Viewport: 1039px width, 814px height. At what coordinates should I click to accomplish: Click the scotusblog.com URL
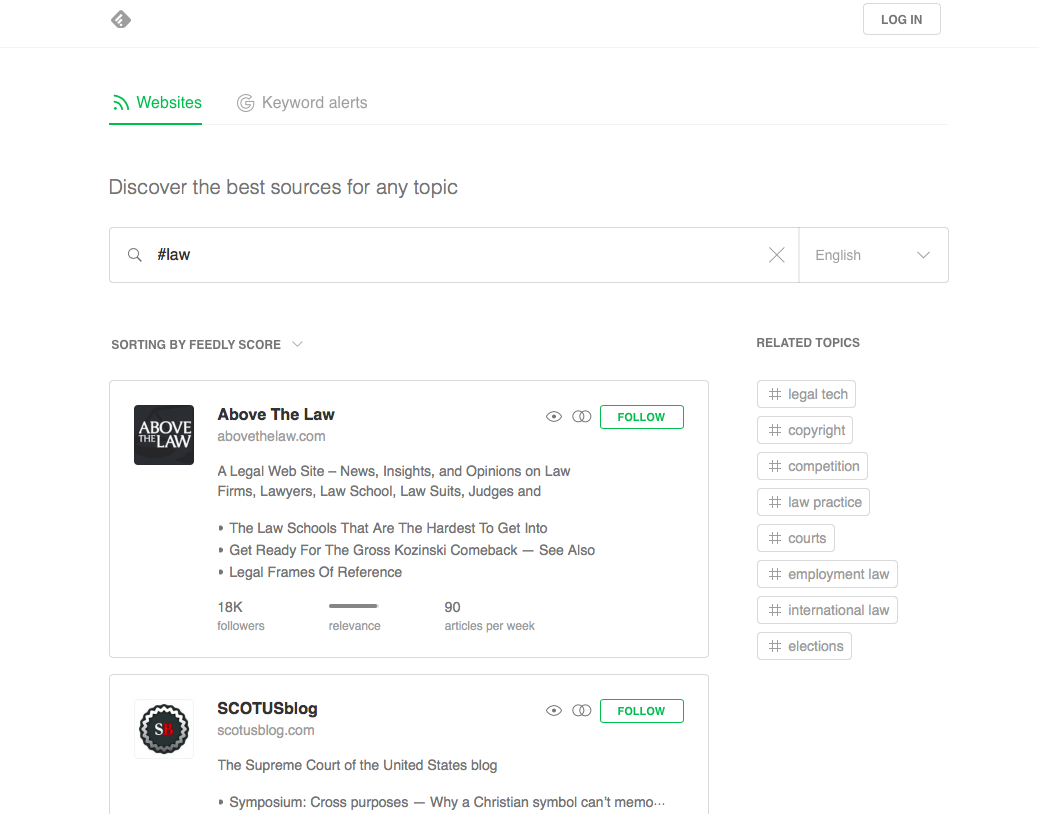[266, 730]
